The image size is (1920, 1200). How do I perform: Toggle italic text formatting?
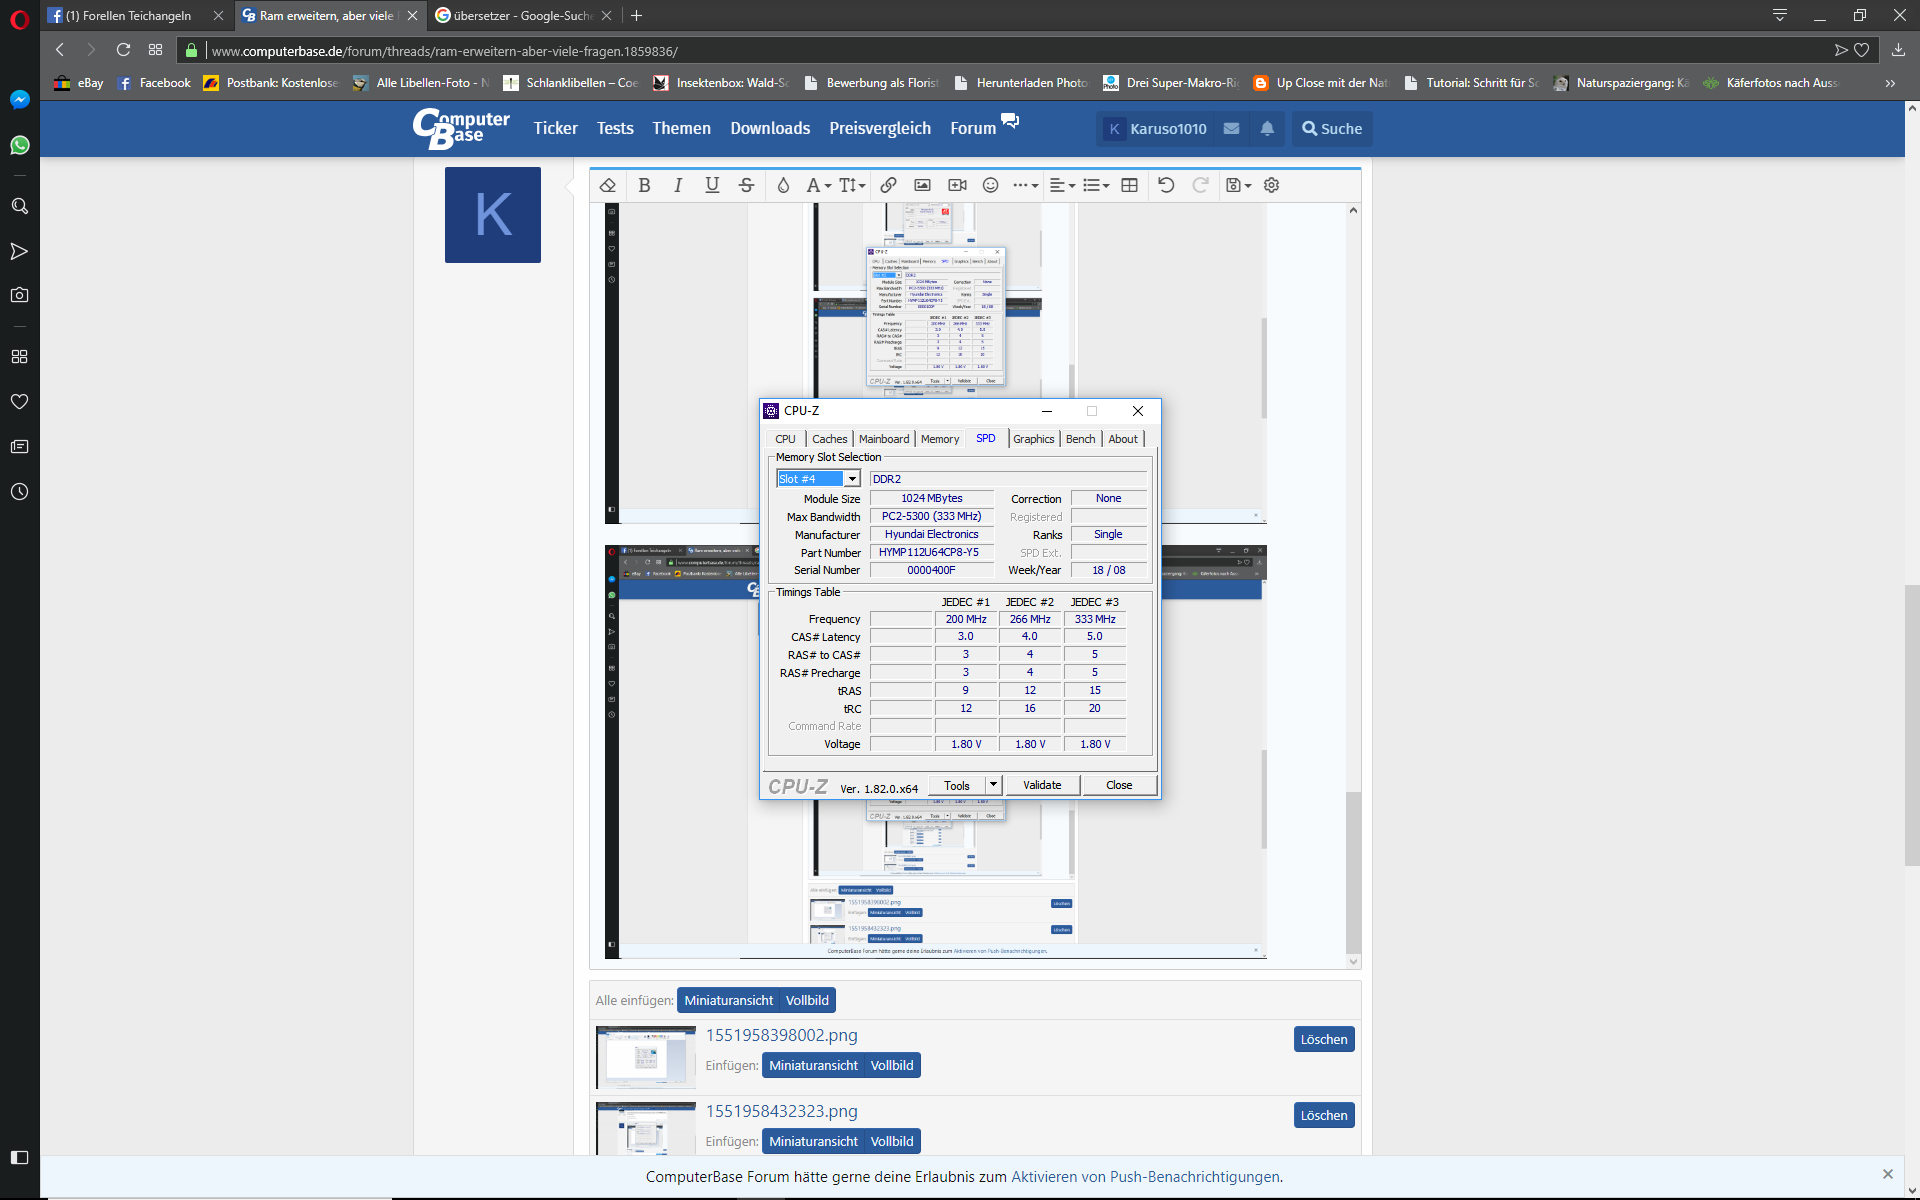678,185
